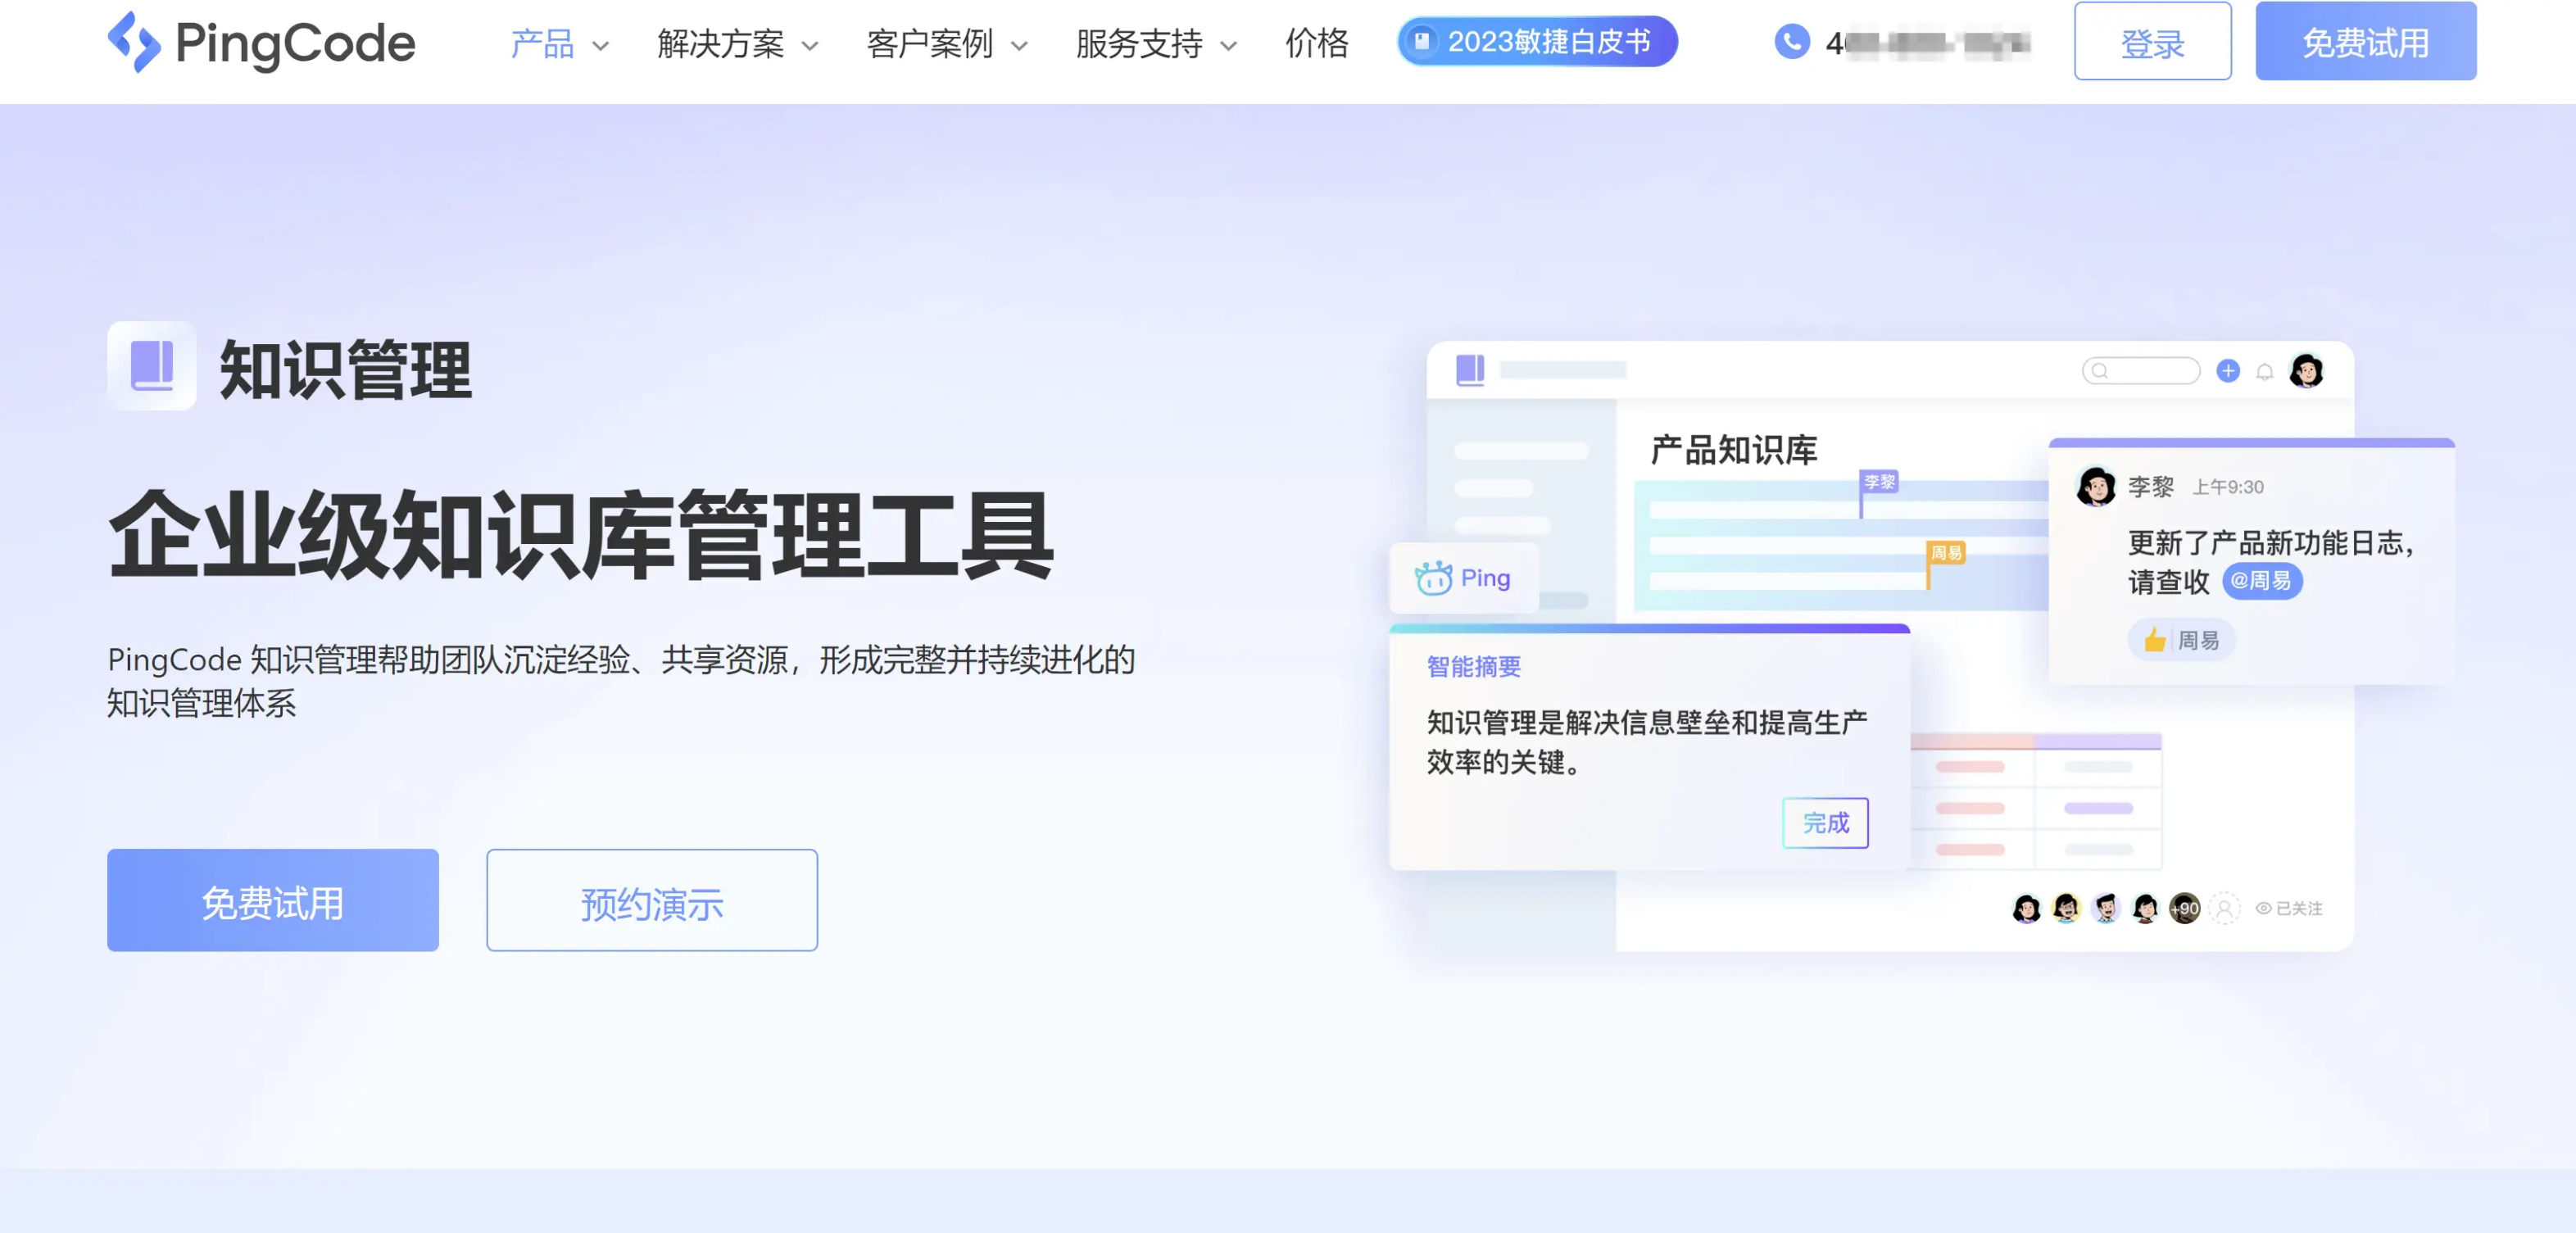The height and width of the screenshot is (1233, 2576).
Task: Open the 客户案例 menu
Action: [929, 44]
